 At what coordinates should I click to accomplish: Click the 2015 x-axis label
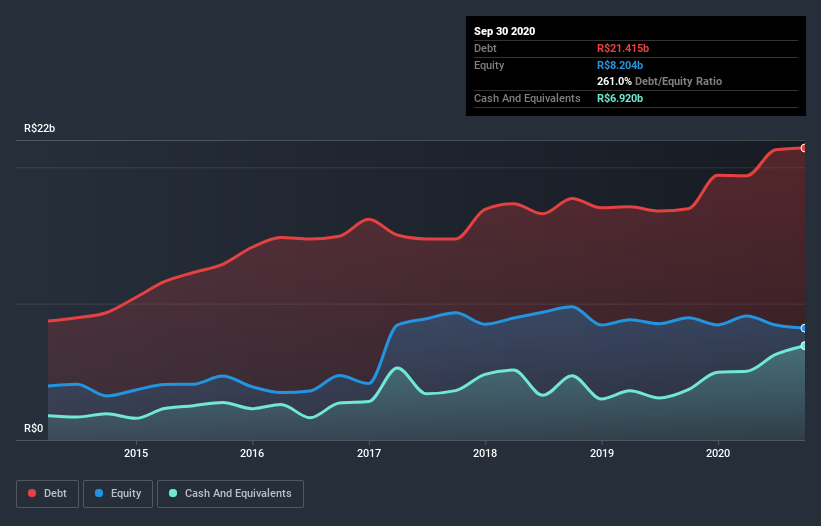[x=136, y=453]
